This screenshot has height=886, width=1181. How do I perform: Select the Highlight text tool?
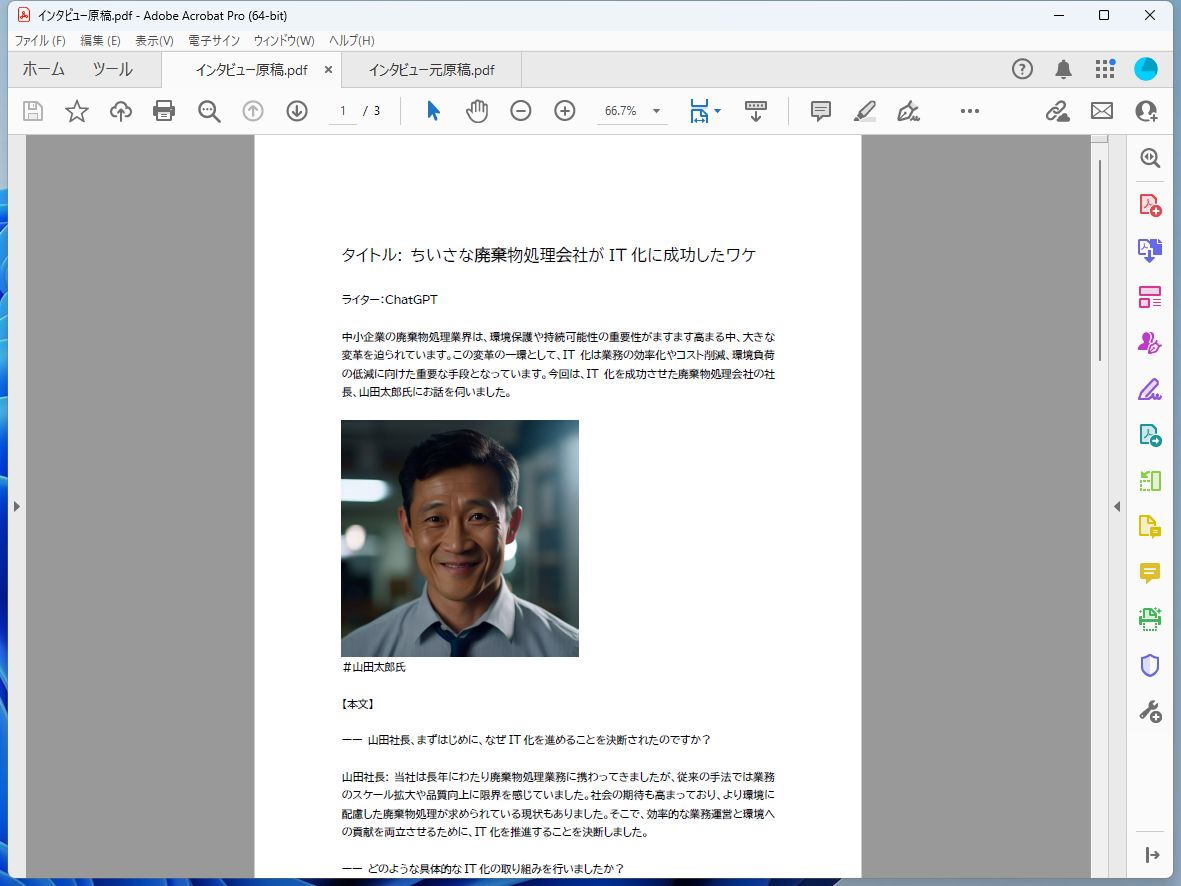[866, 111]
